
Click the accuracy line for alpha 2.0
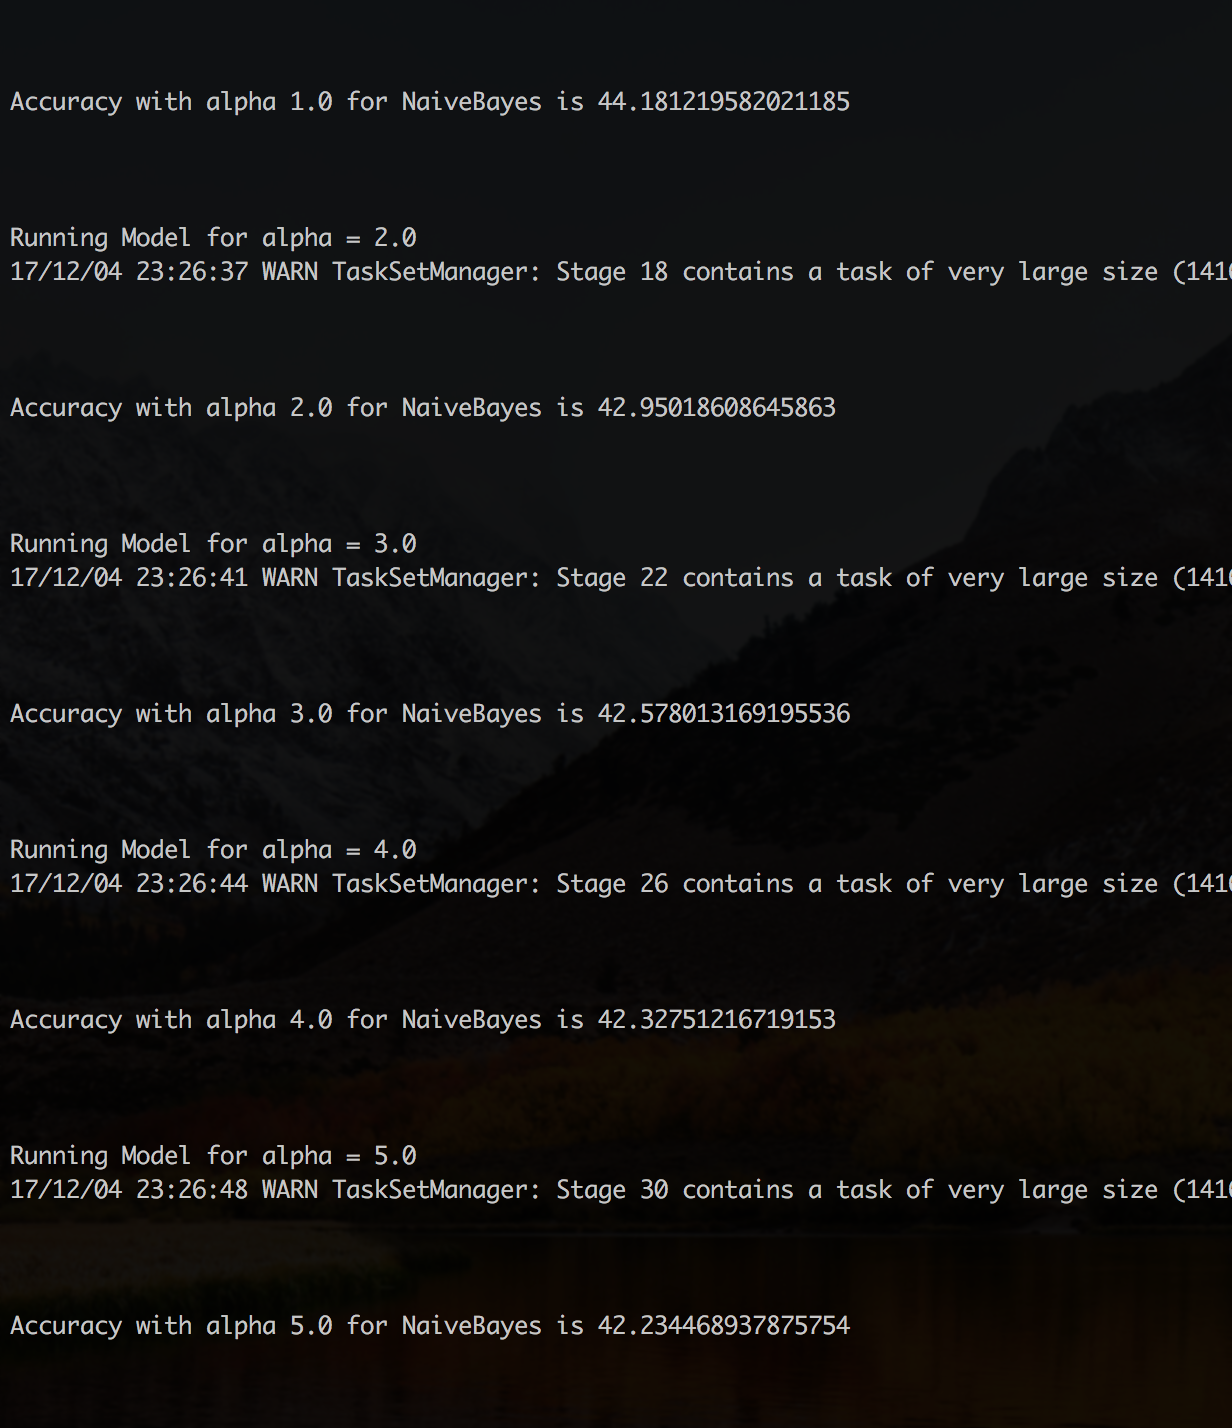[423, 408]
